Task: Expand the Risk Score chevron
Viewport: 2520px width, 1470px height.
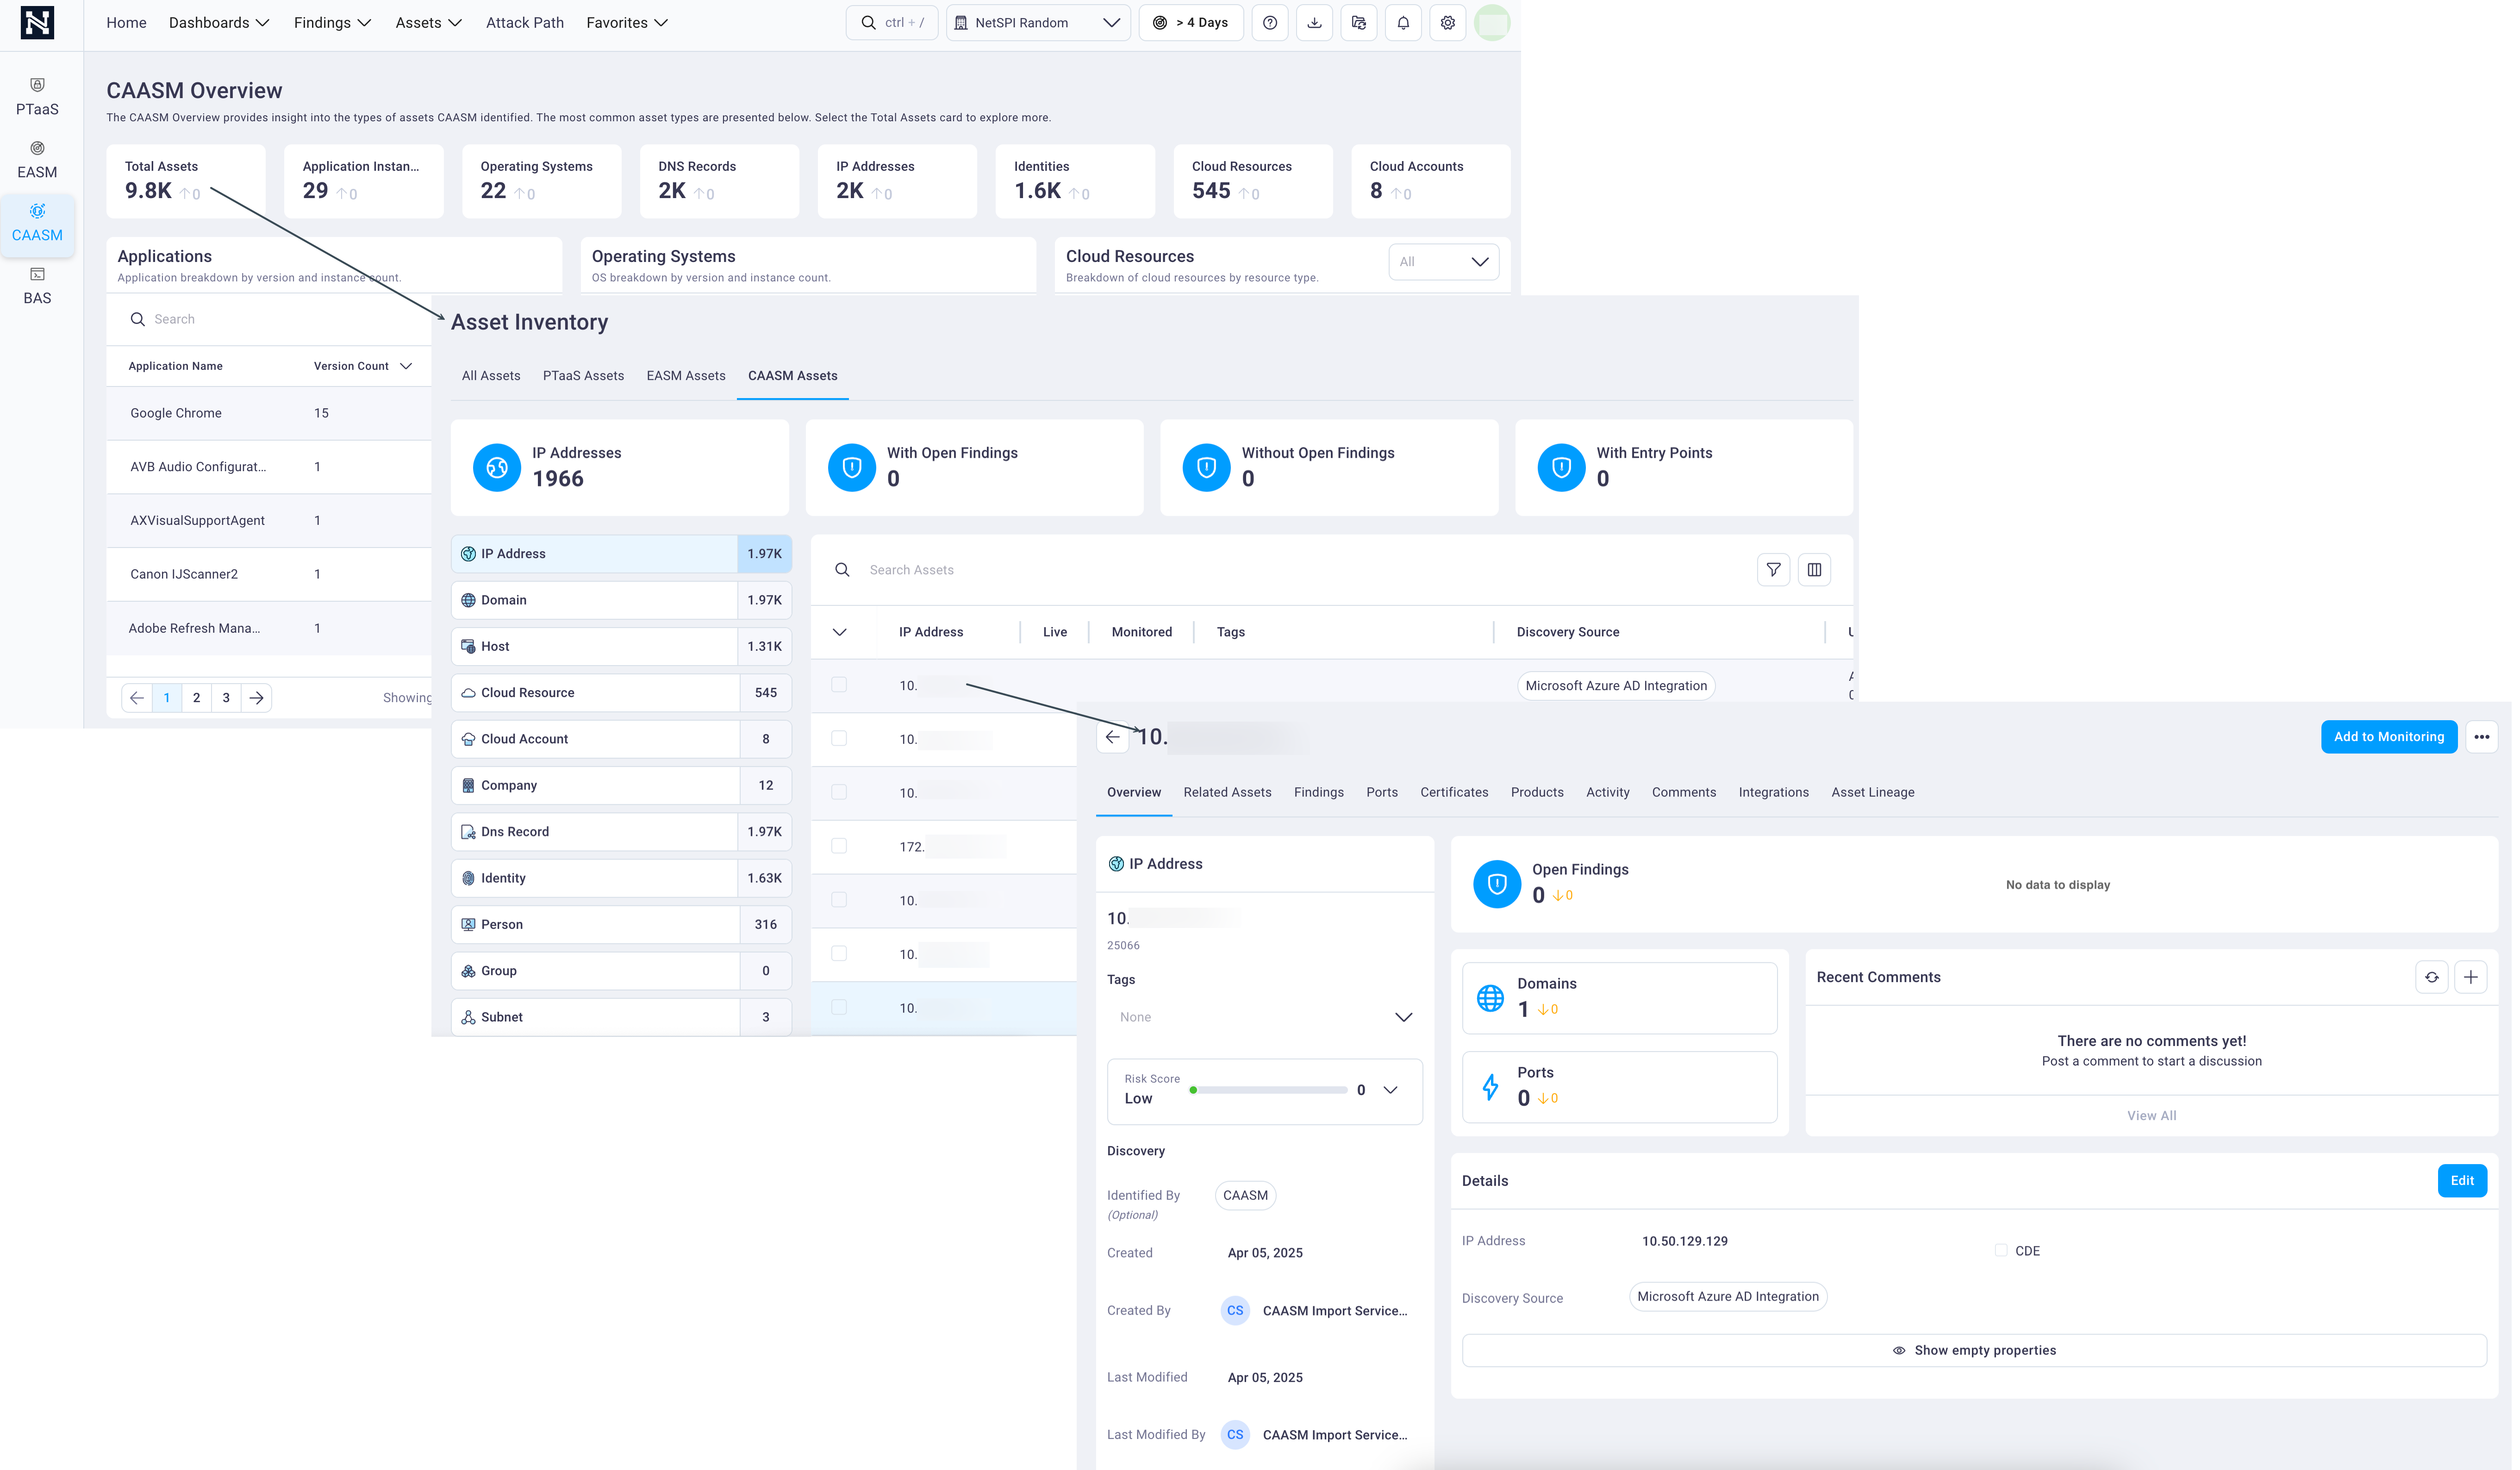Action: (1390, 1090)
